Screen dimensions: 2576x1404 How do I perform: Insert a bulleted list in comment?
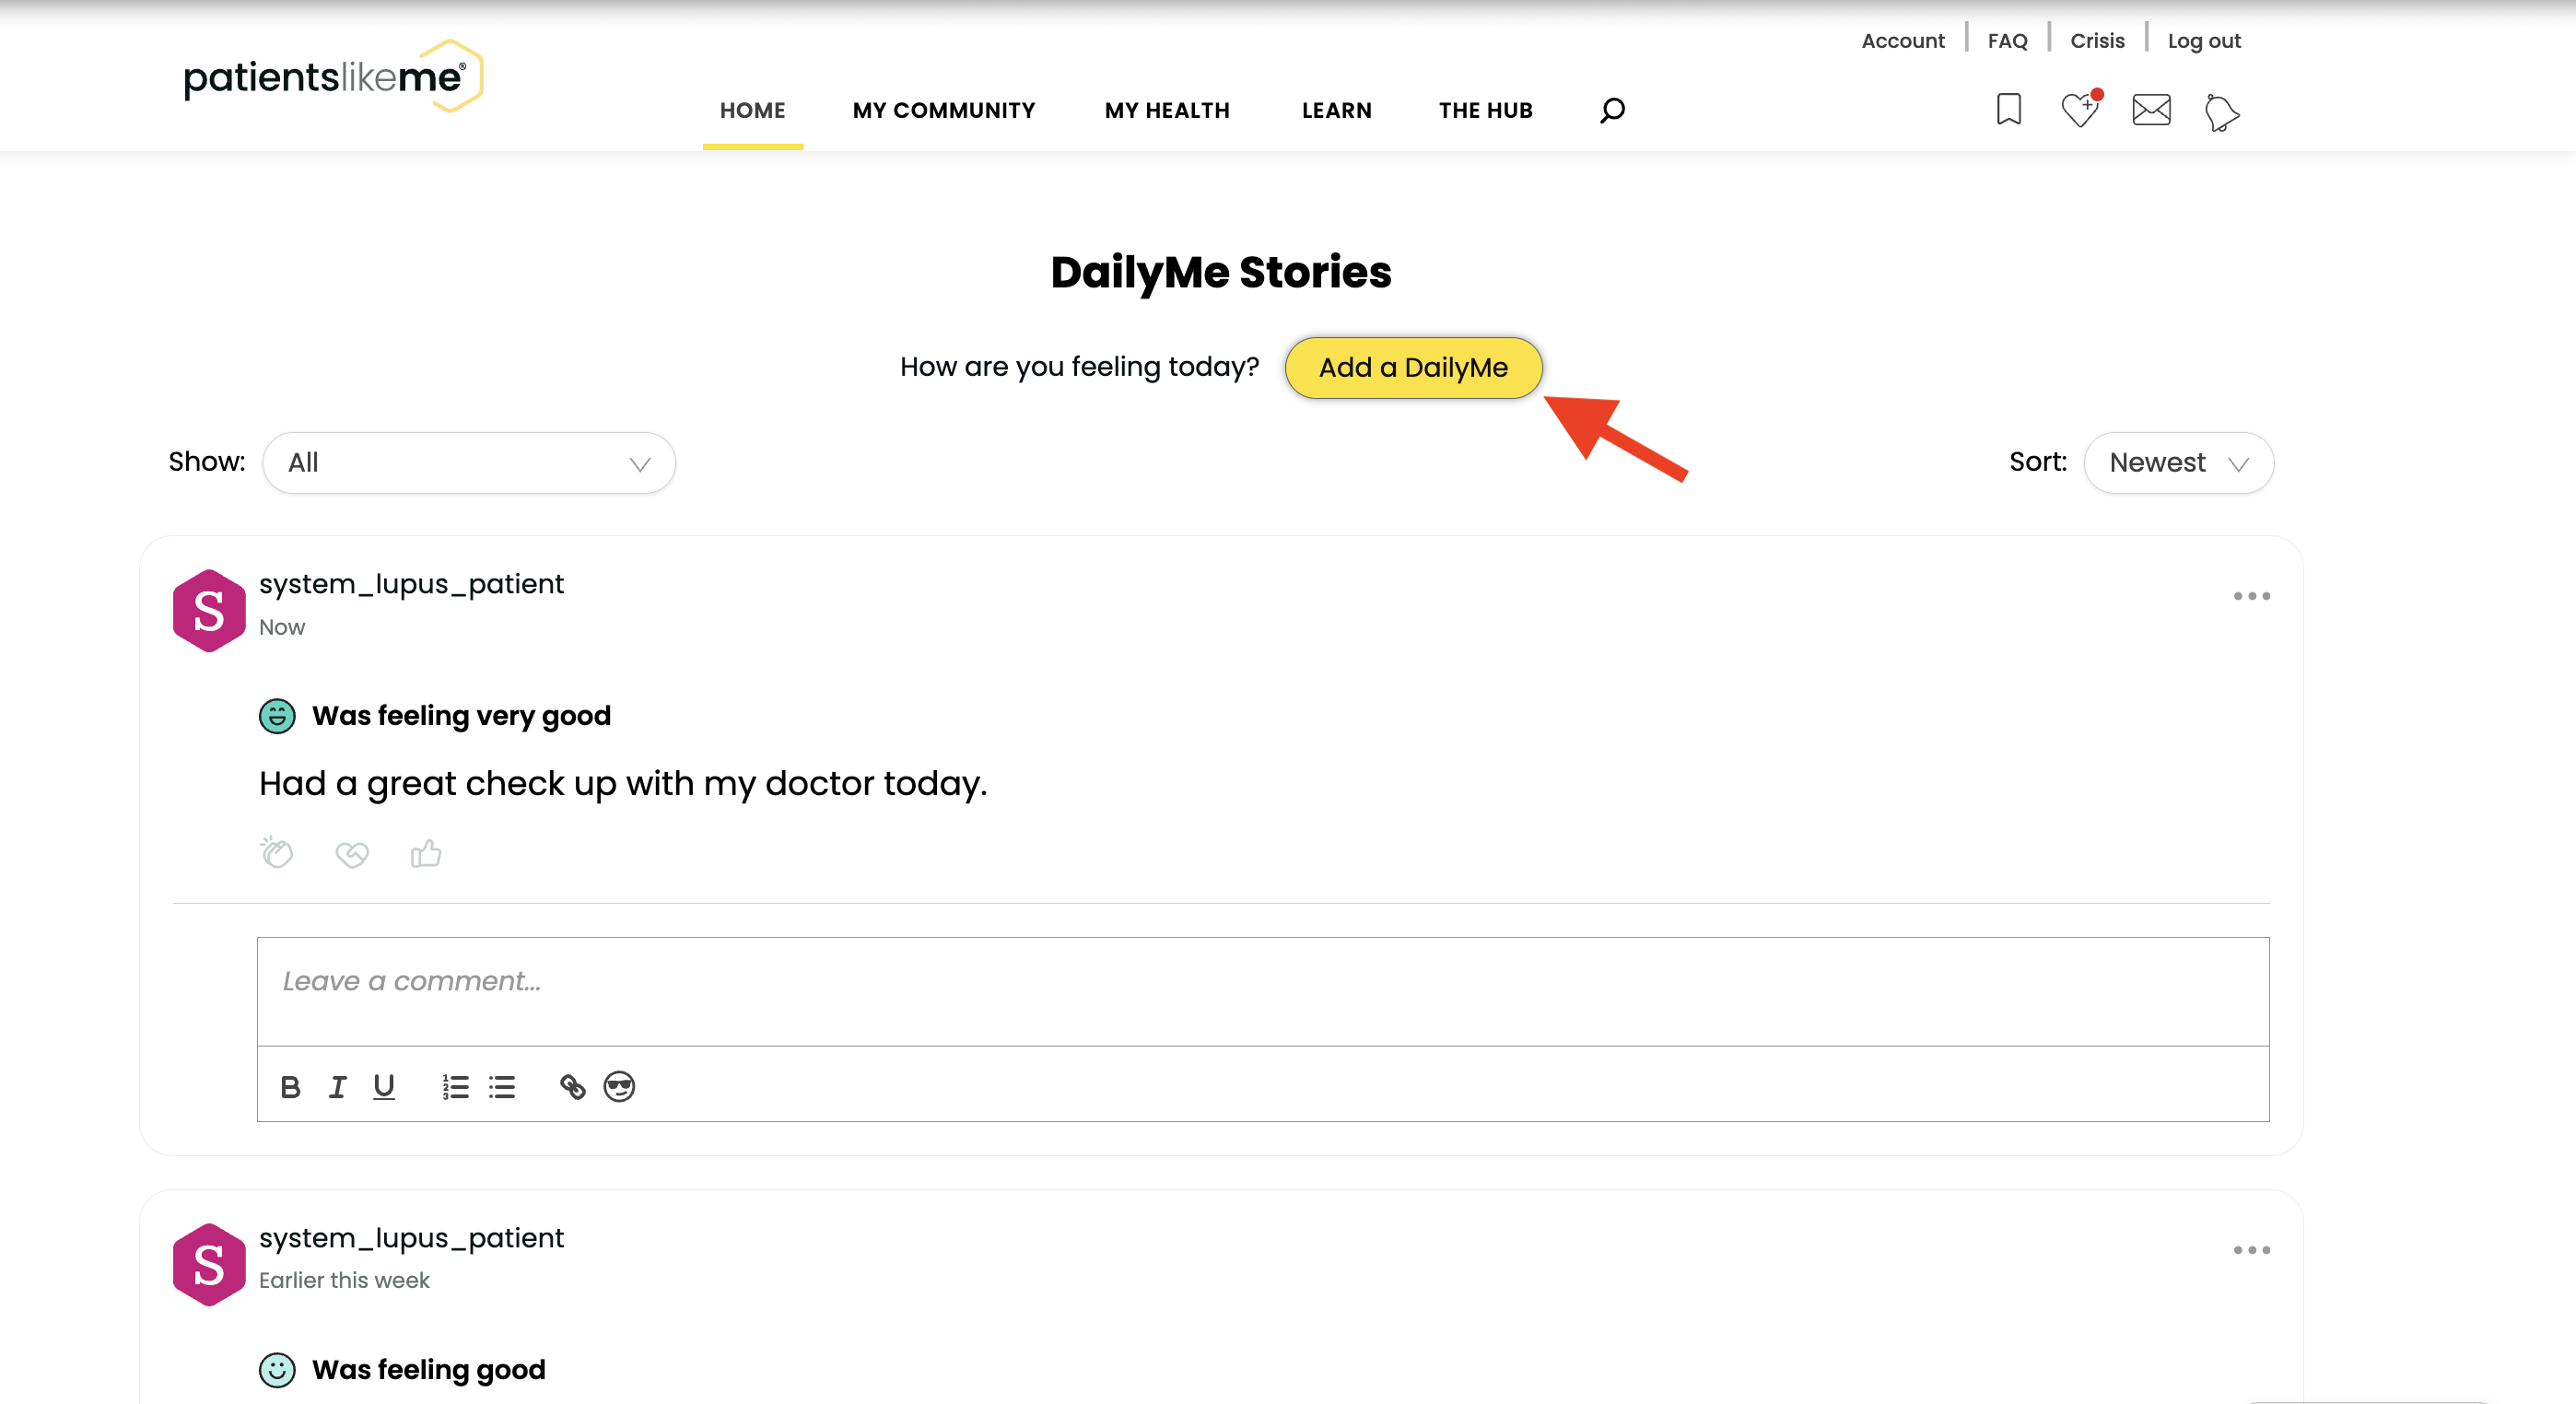tap(502, 1087)
